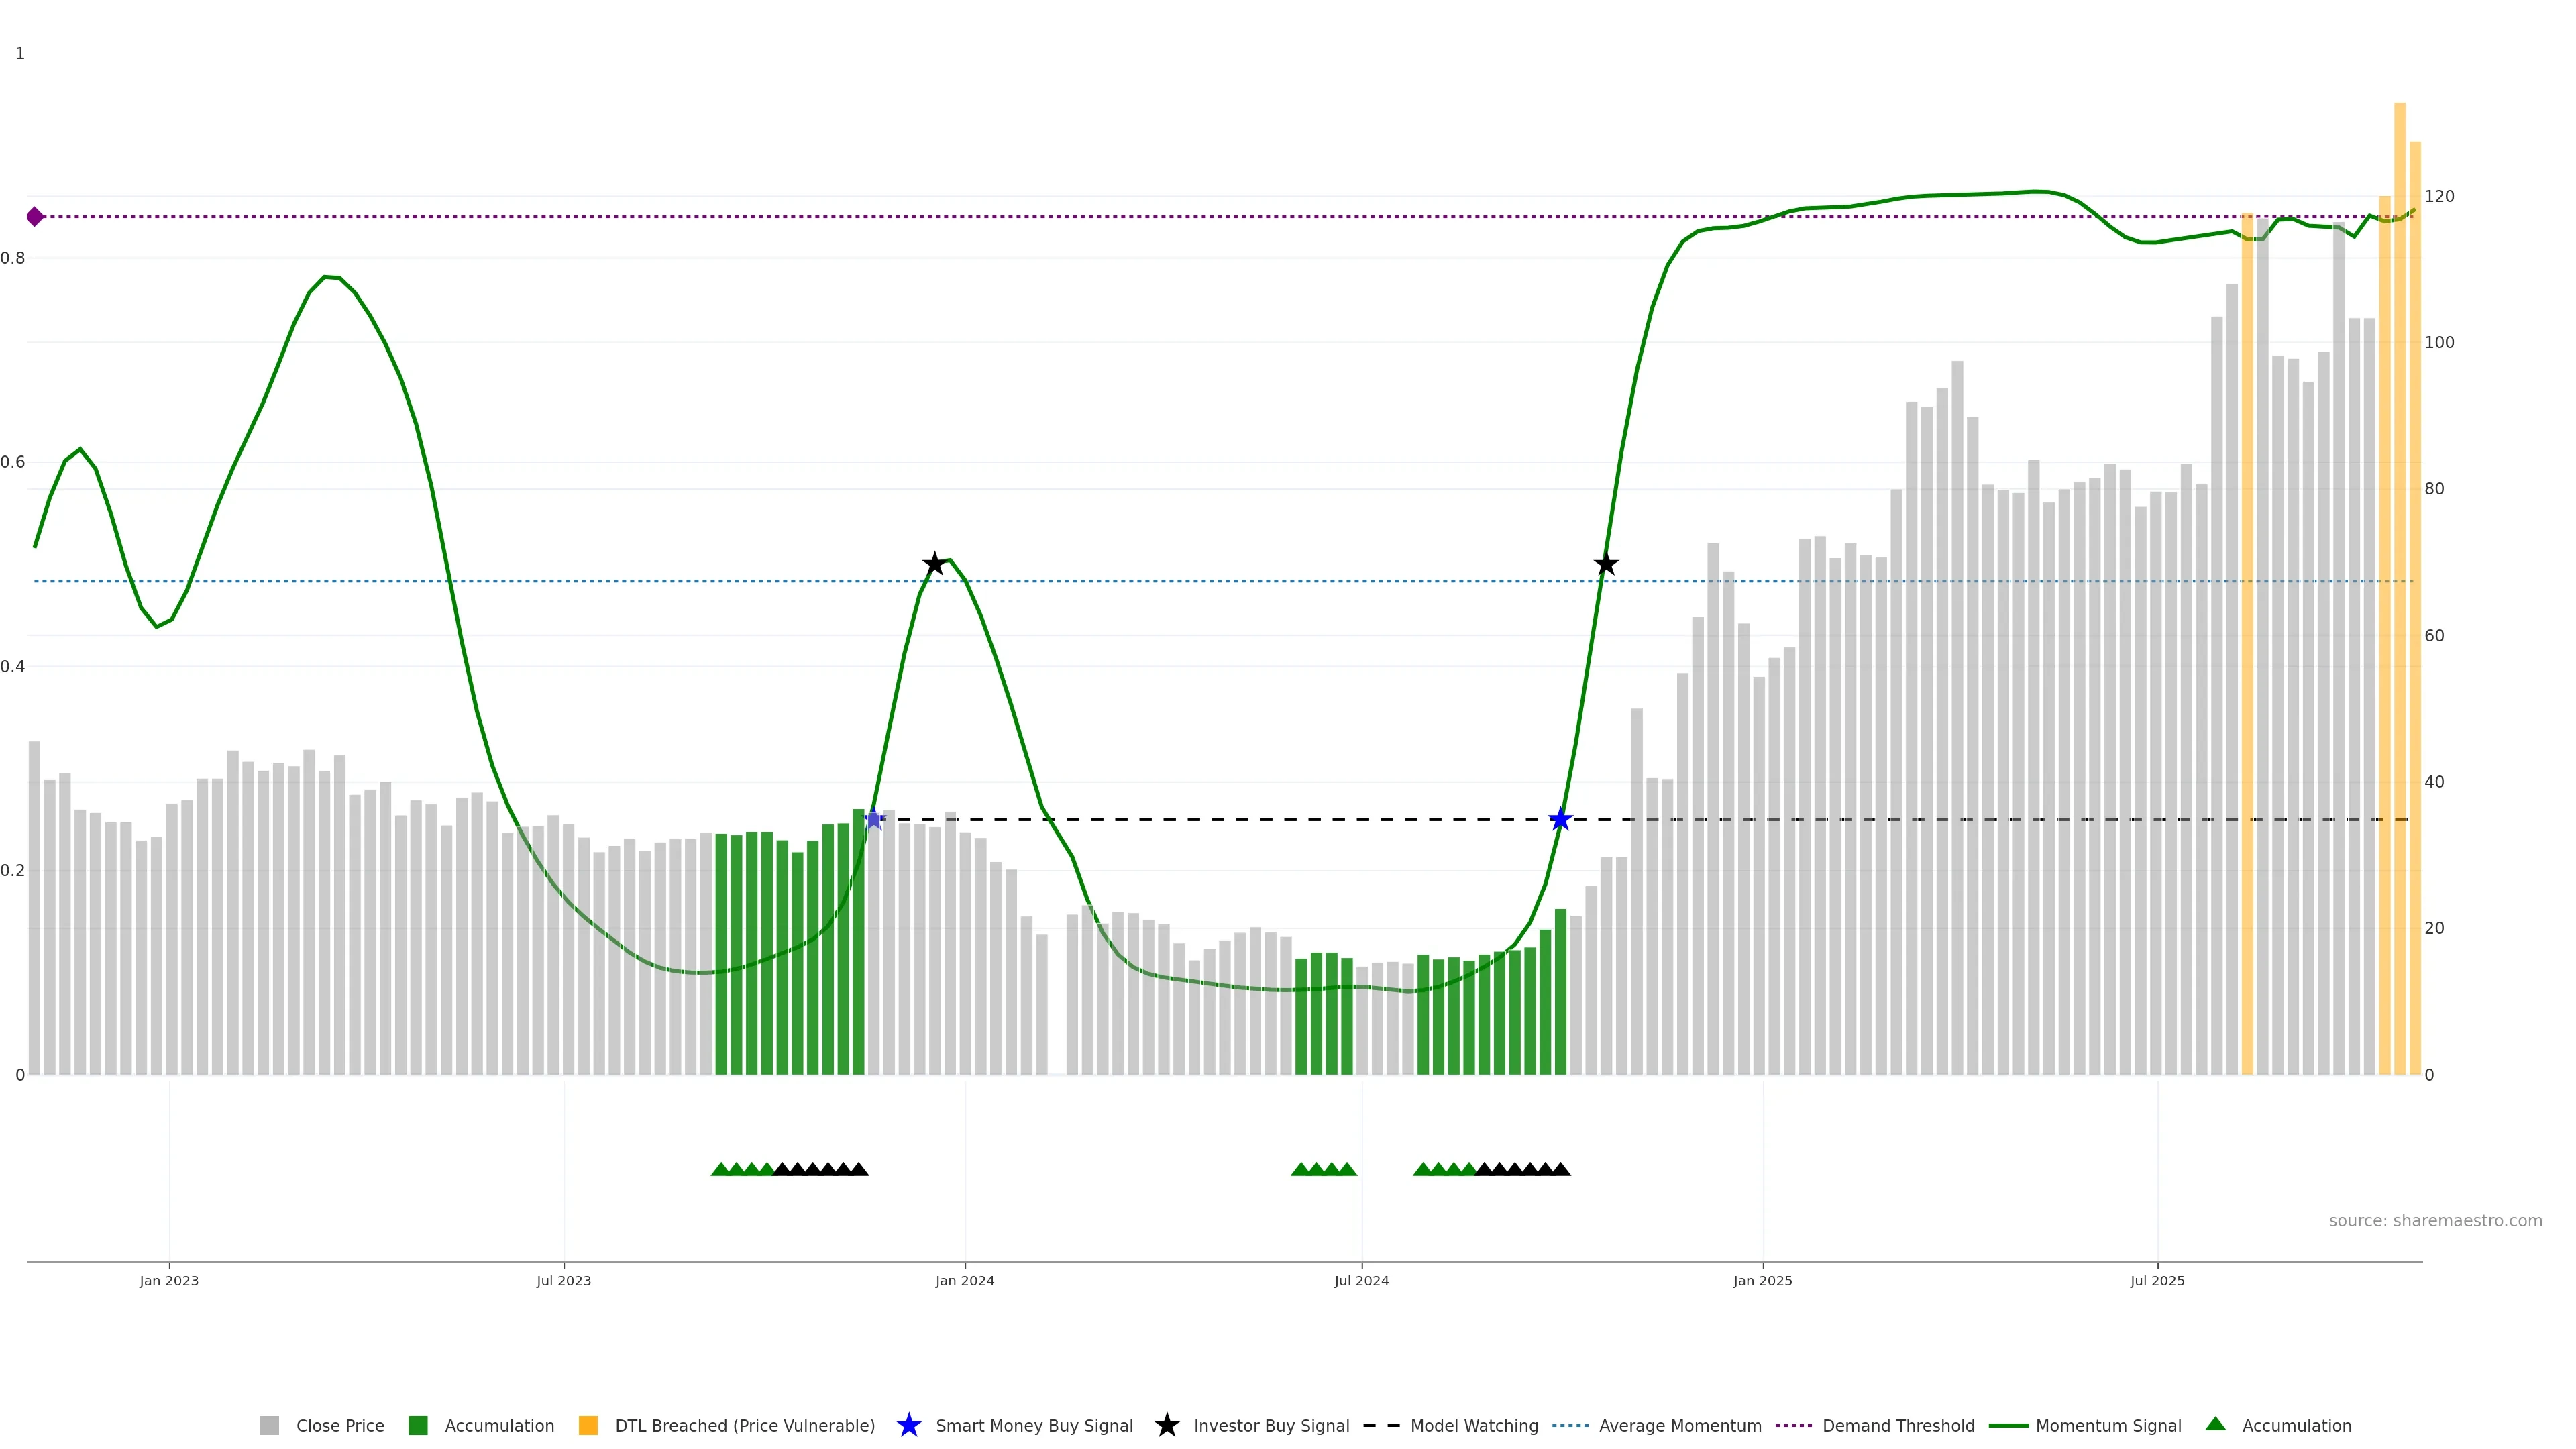Toggle the Model Watching legend entry

(1473, 1426)
